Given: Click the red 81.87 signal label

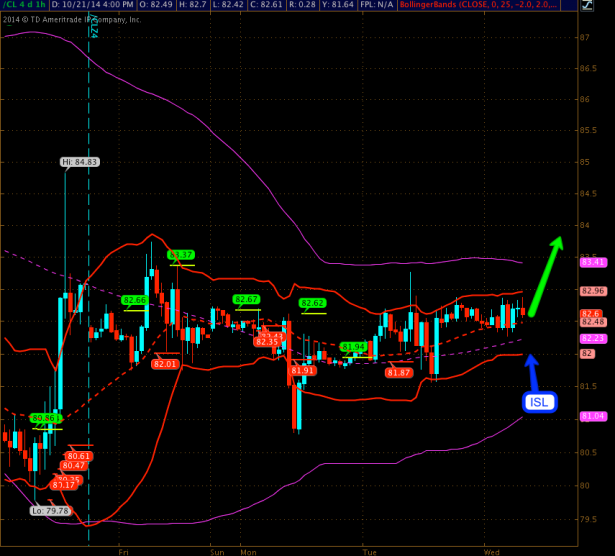Looking at the screenshot, I should [399, 372].
